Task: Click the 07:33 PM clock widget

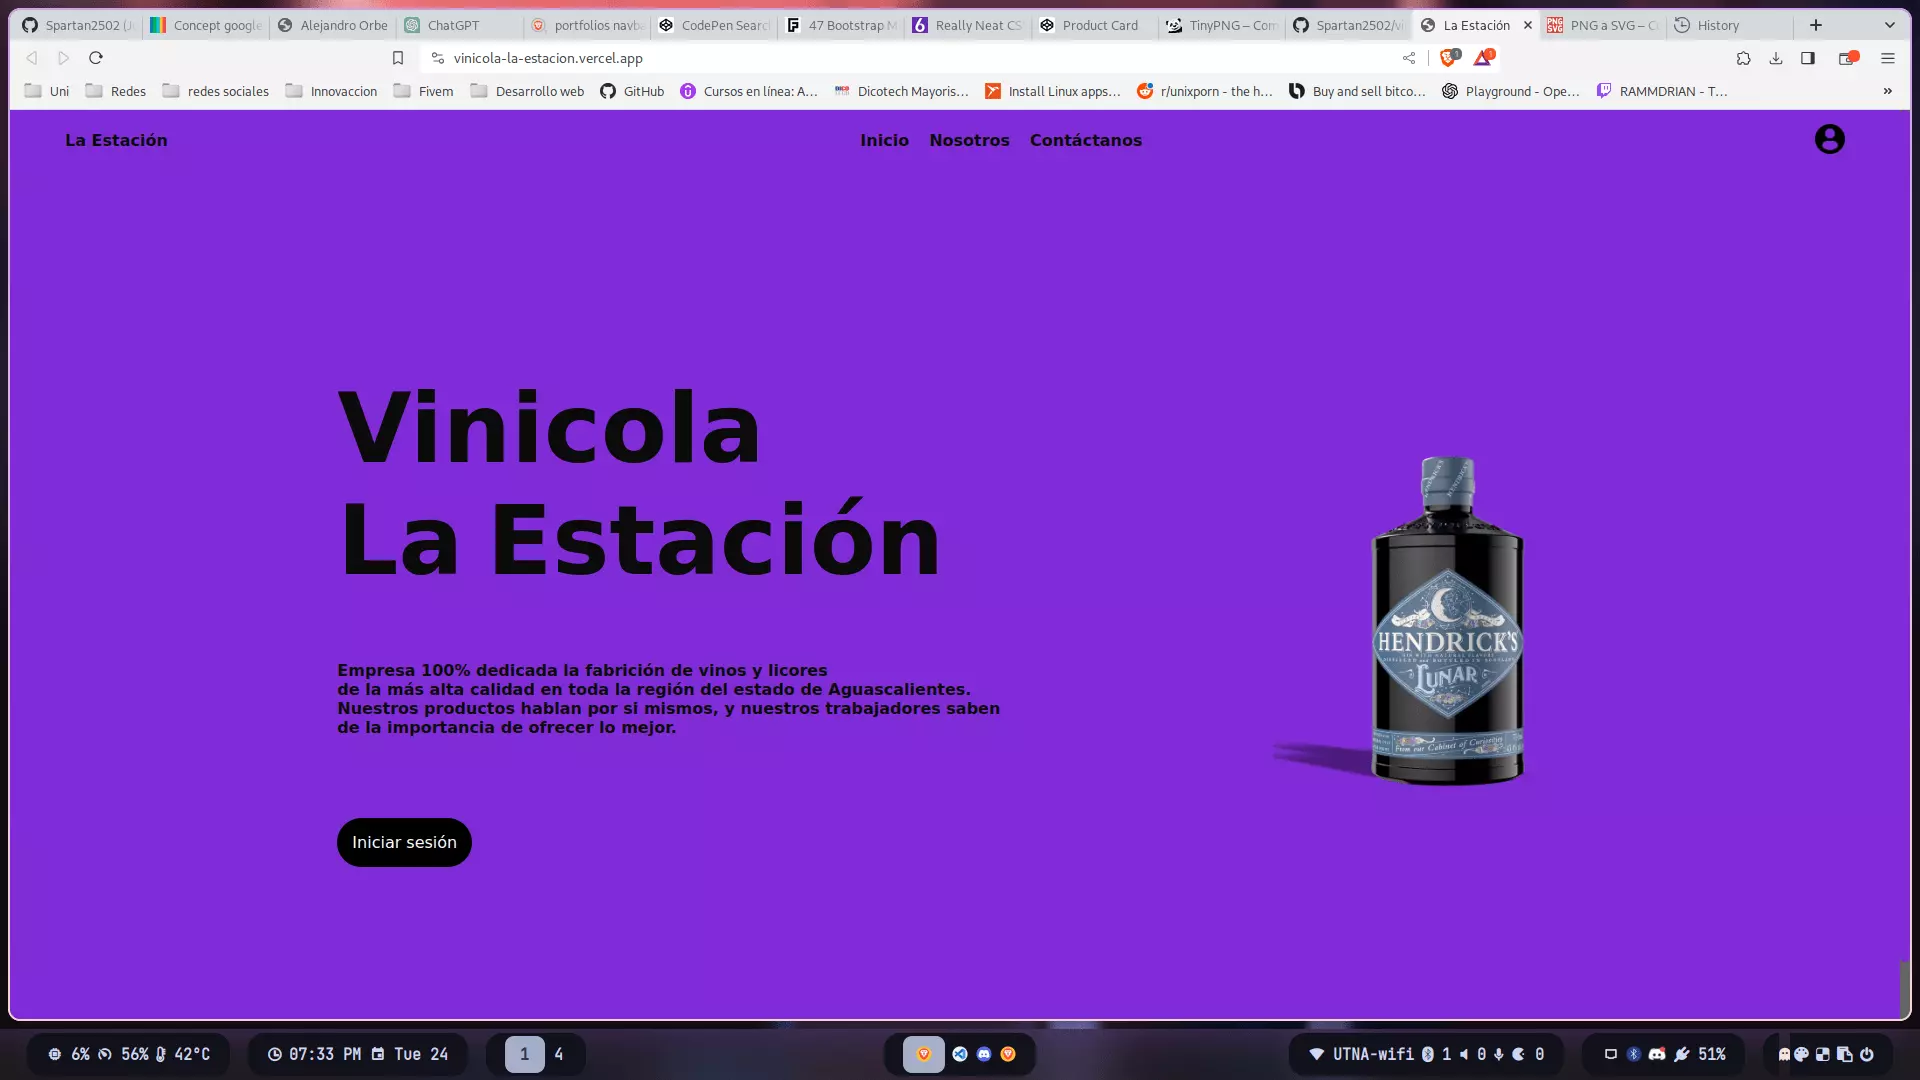Action: (x=314, y=1054)
